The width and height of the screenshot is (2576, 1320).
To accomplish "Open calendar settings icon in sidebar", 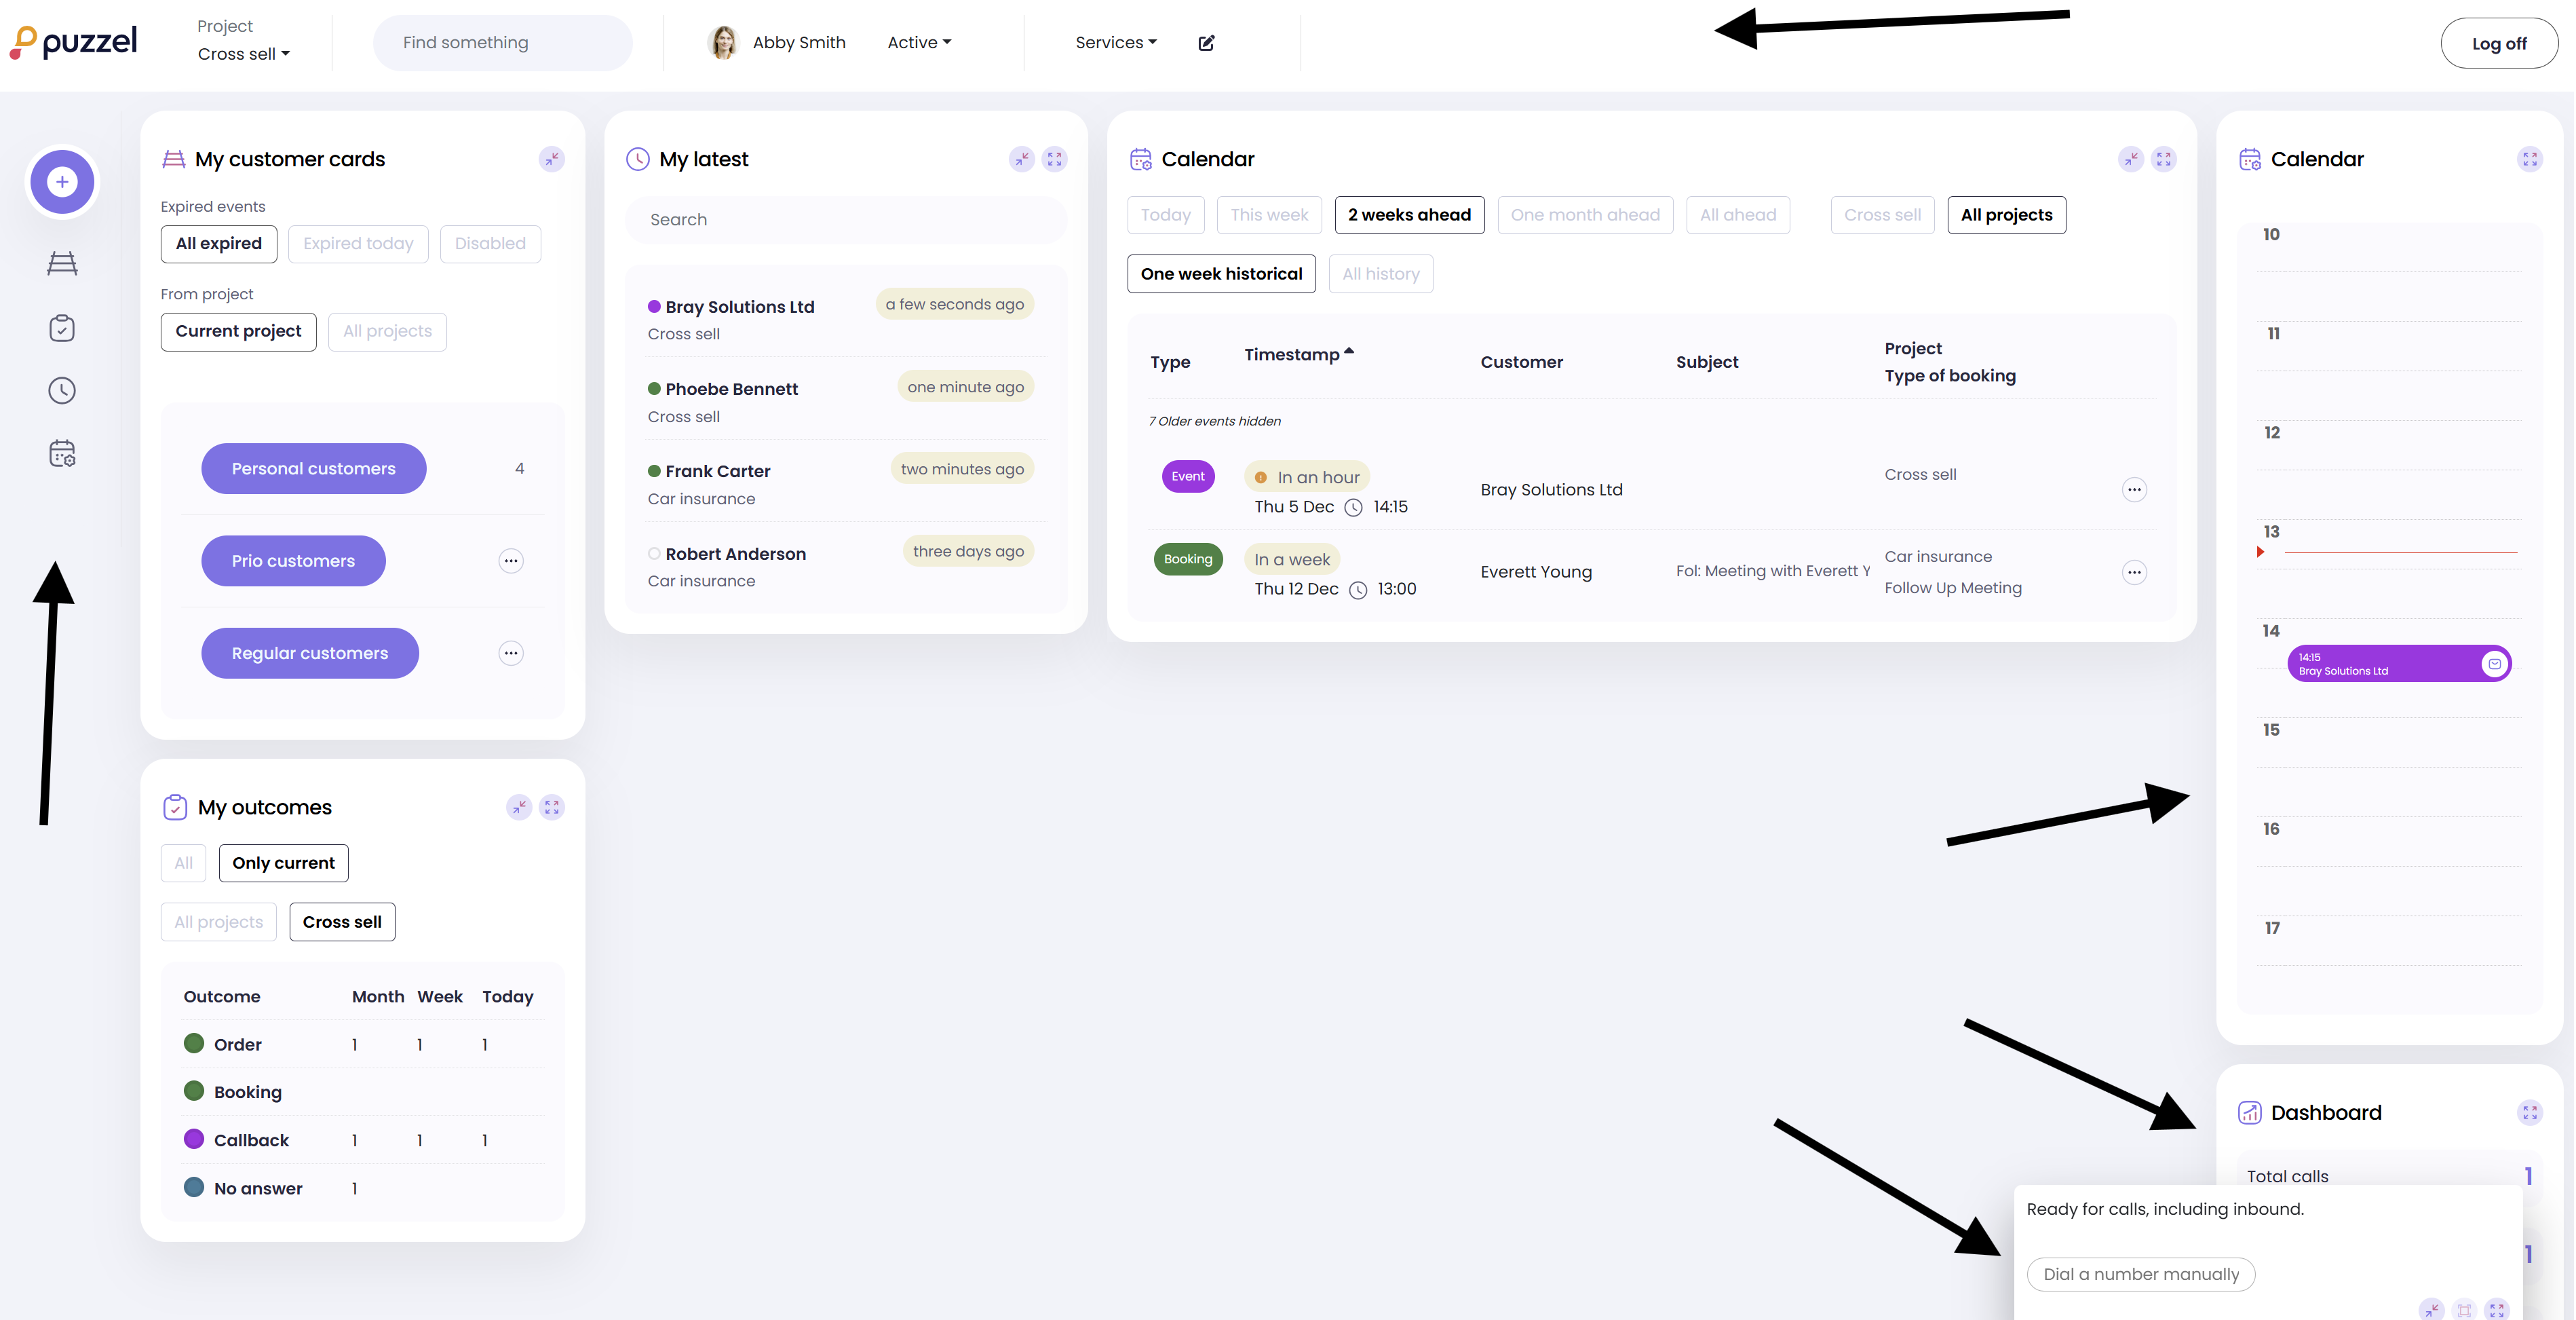I will click(62, 454).
